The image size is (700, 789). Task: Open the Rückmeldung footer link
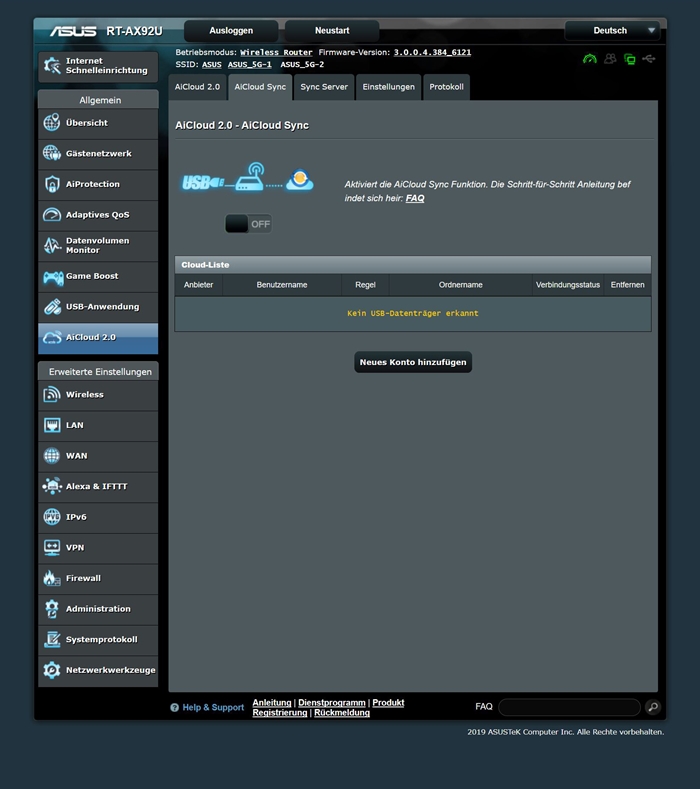tap(342, 713)
